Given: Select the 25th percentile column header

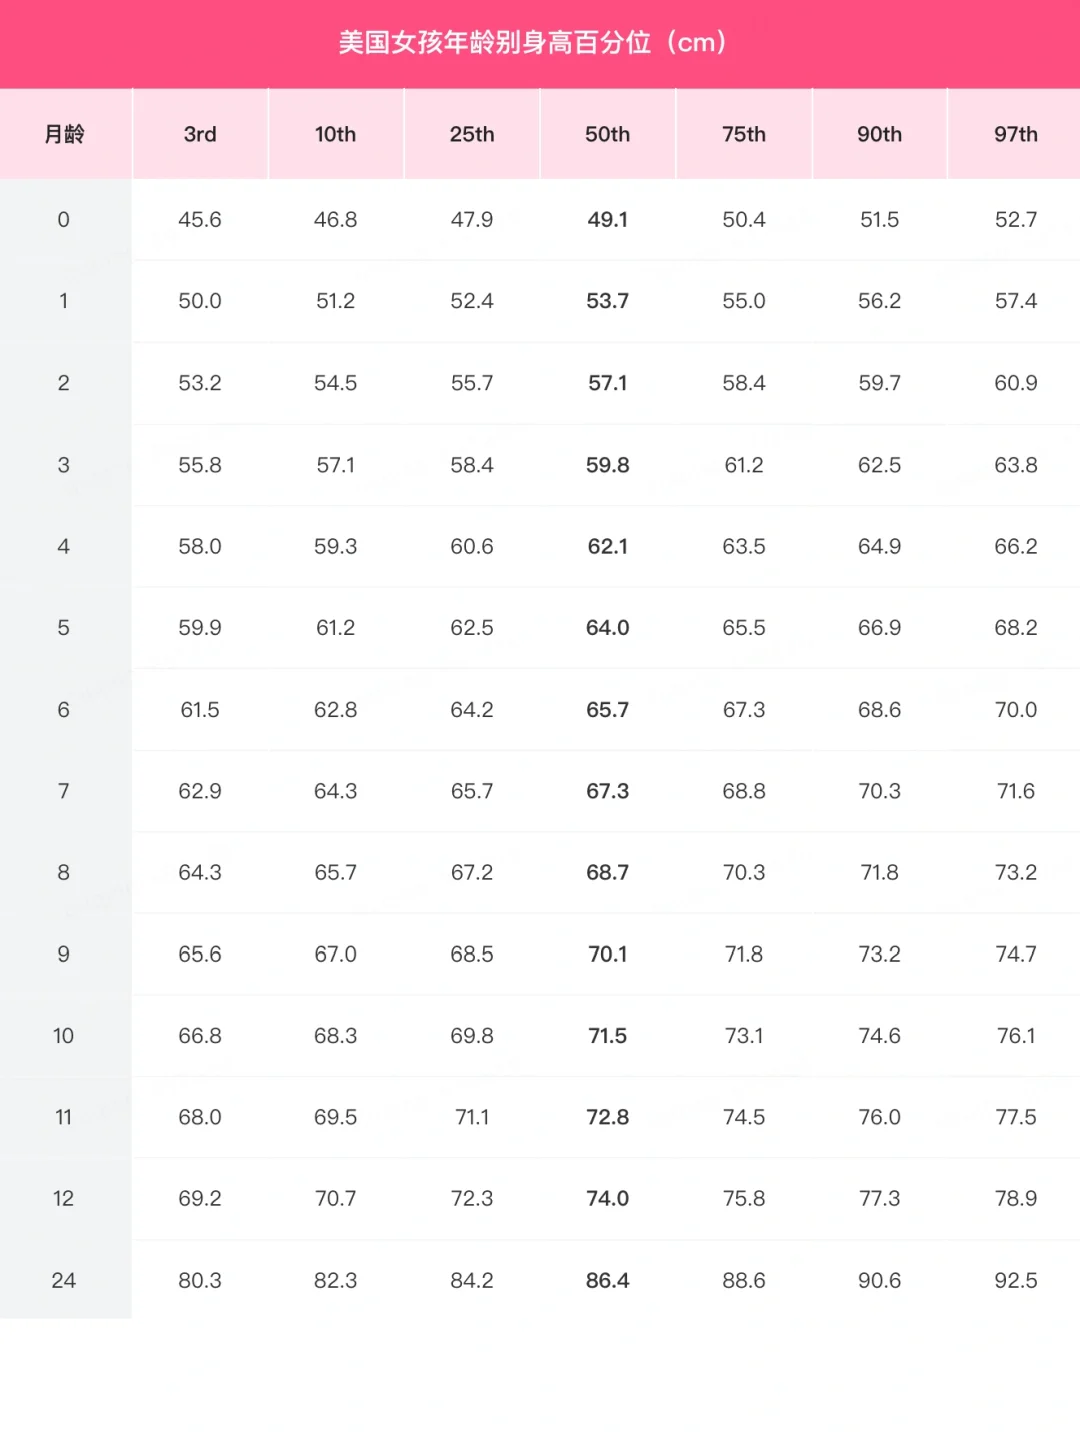Looking at the screenshot, I should [x=472, y=134].
